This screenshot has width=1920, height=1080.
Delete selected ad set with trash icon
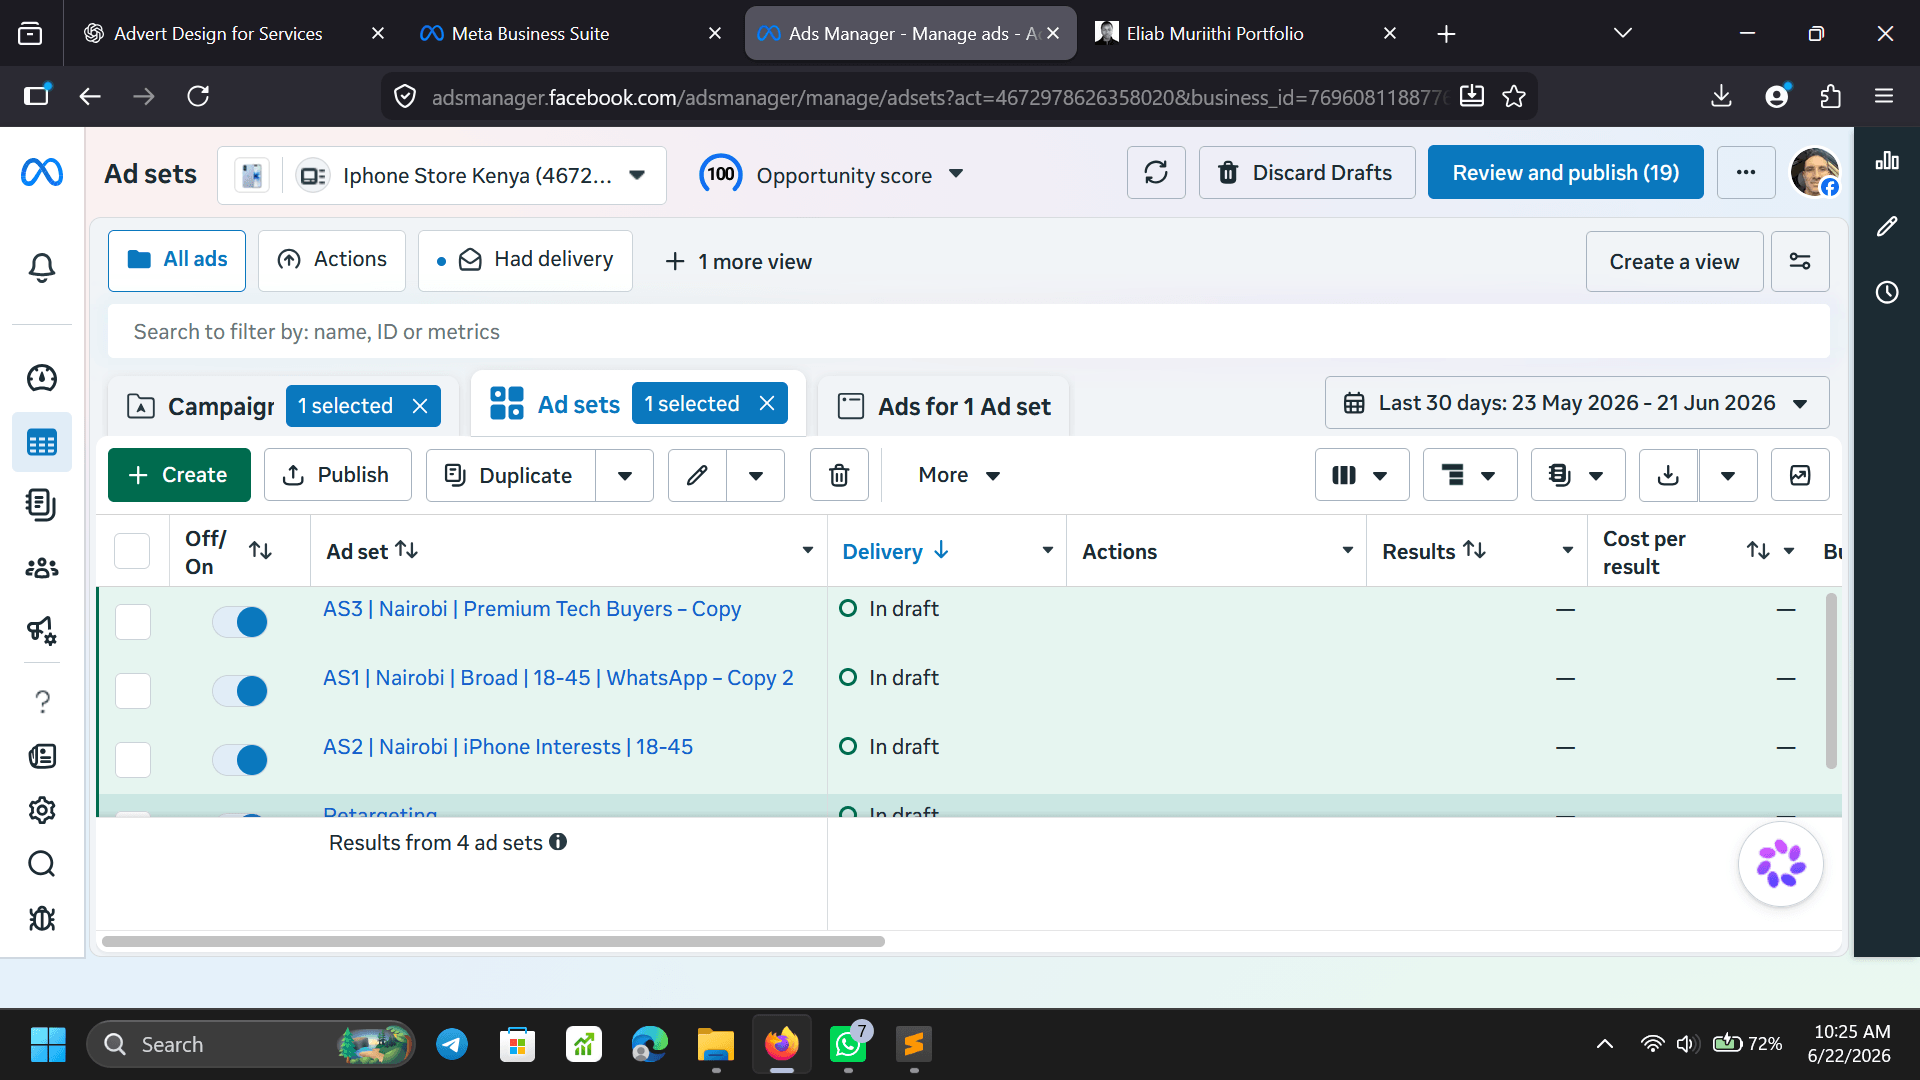click(x=839, y=475)
